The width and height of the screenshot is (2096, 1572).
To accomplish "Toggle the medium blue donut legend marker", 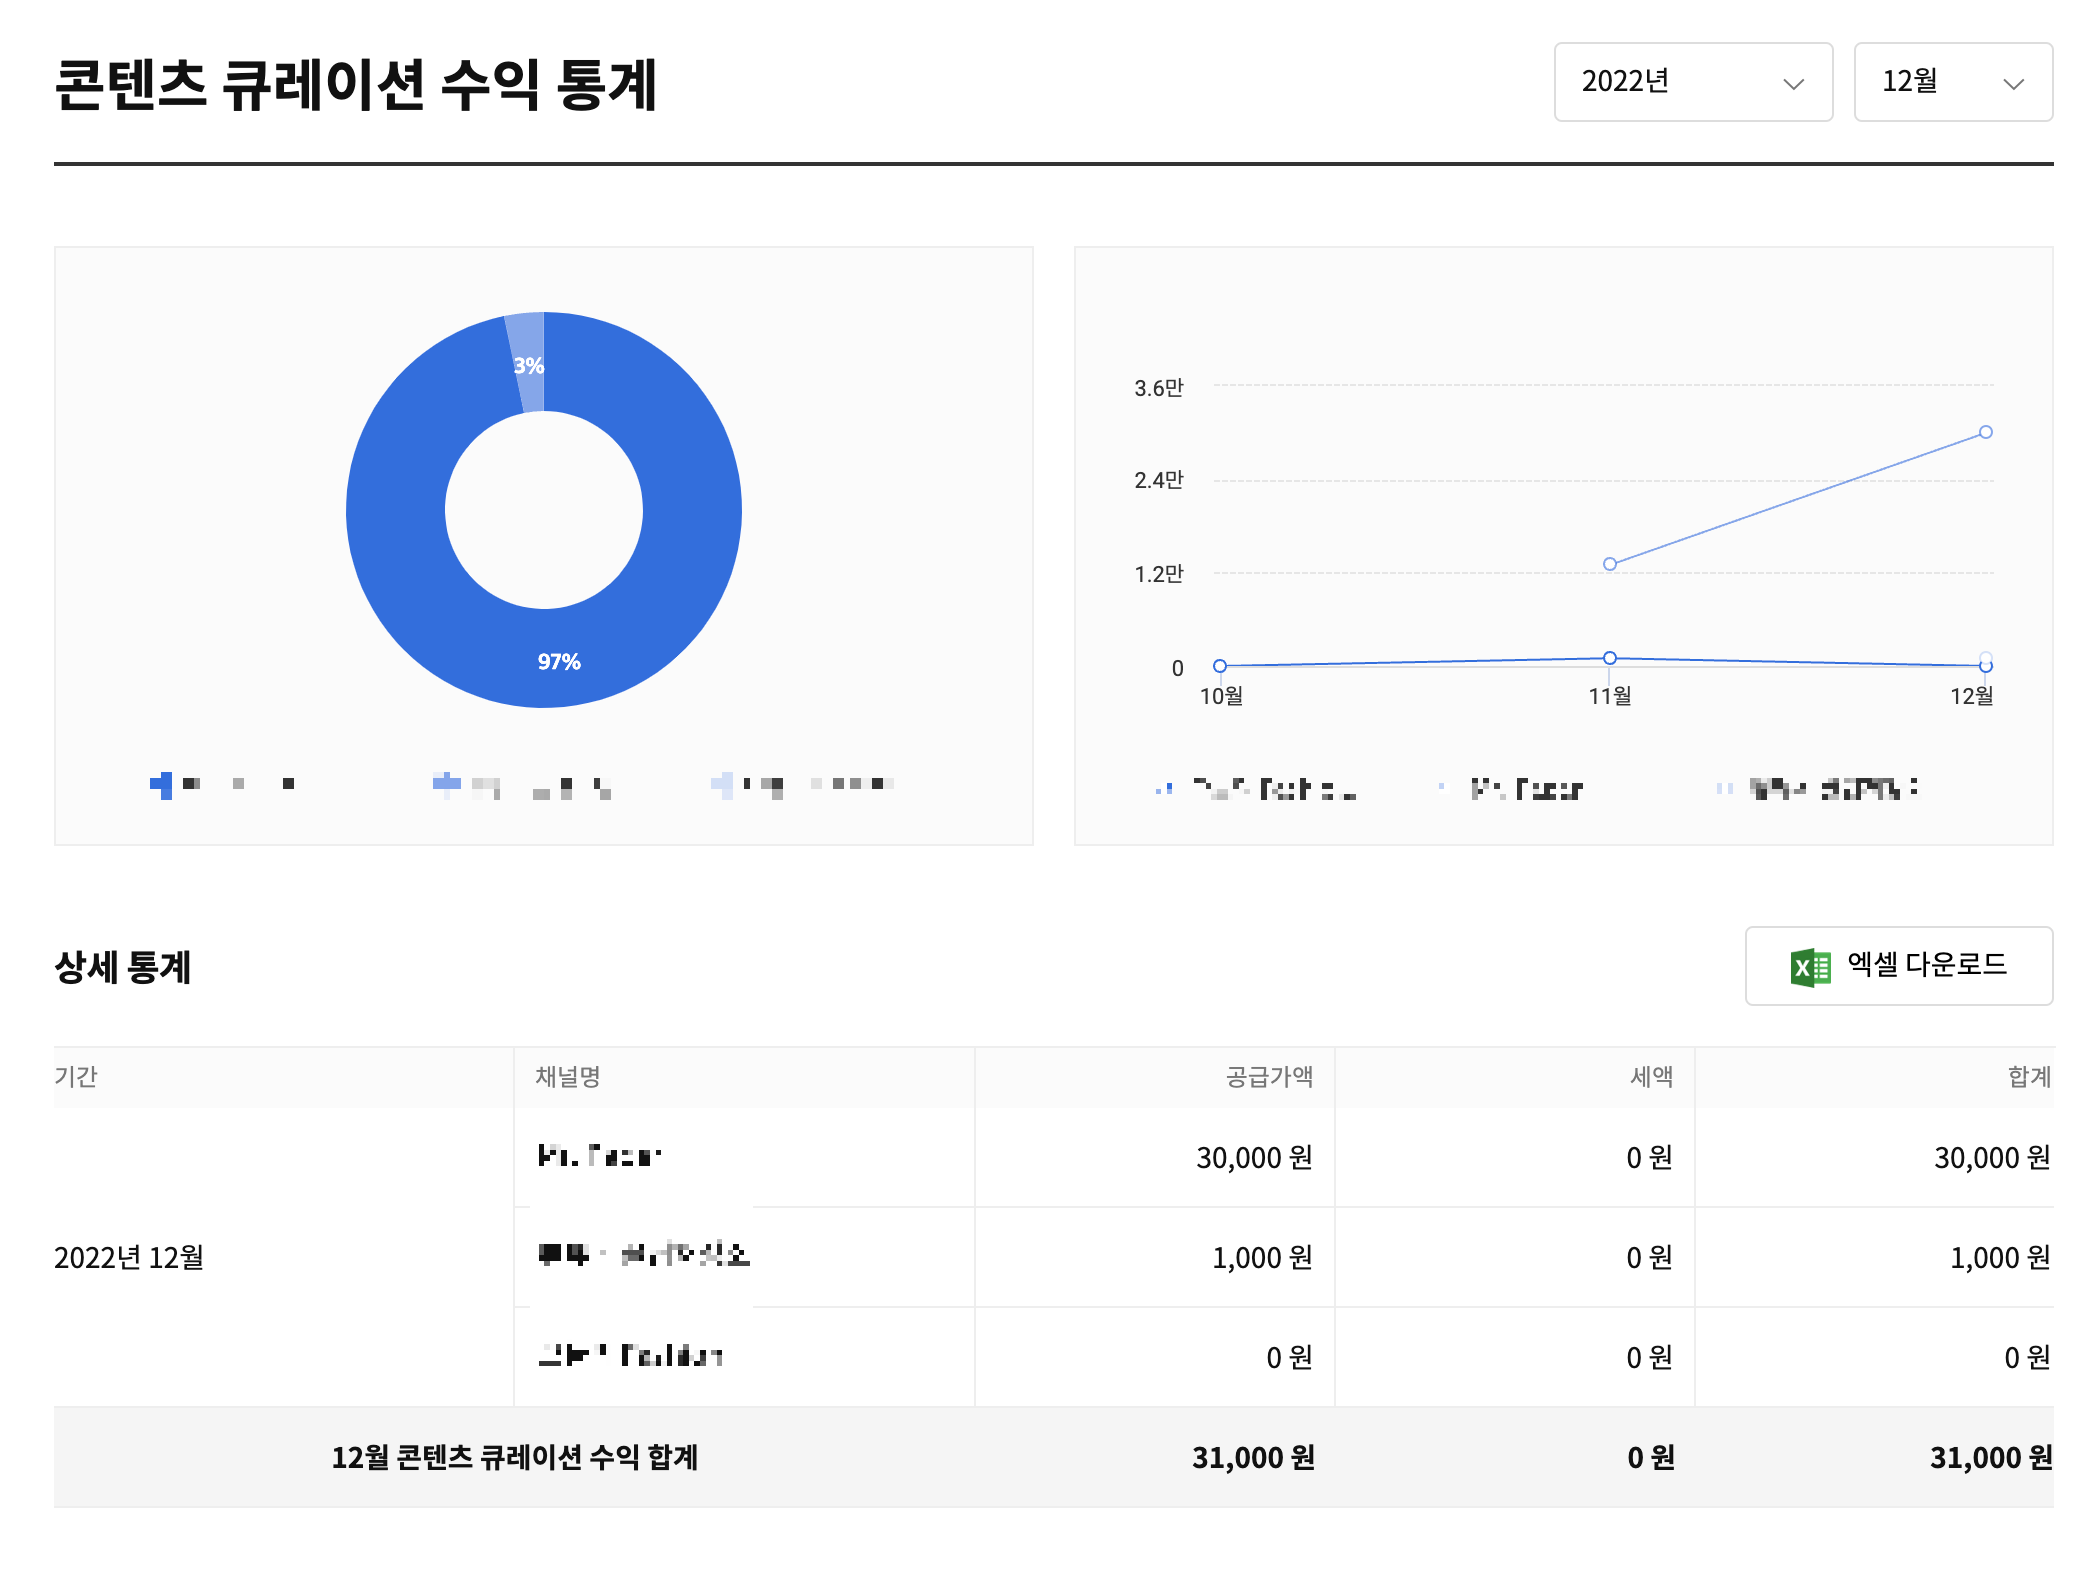I will pos(446,784).
